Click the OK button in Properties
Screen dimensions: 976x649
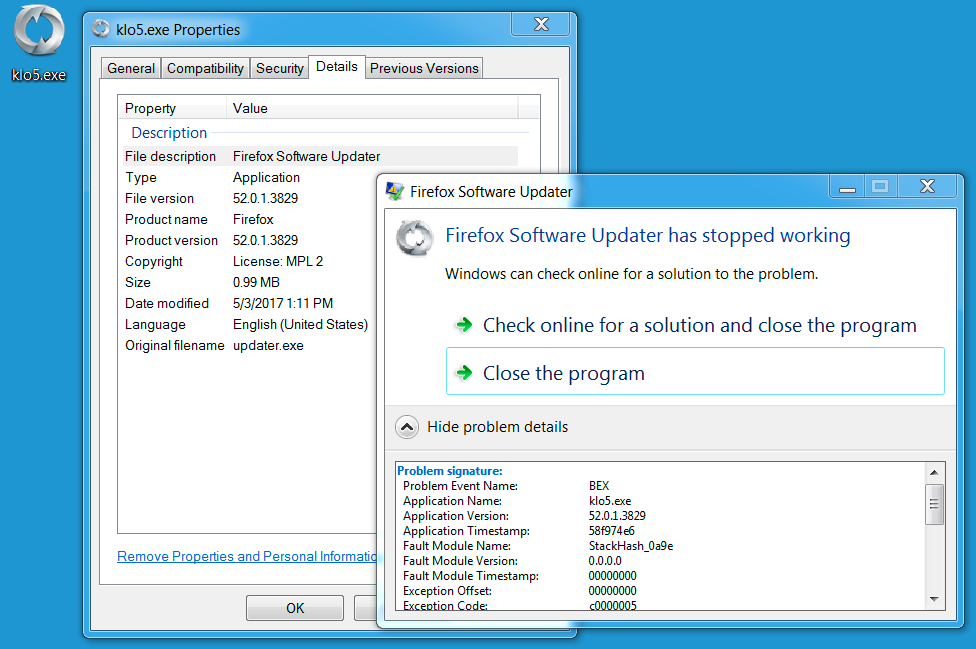click(295, 608)
